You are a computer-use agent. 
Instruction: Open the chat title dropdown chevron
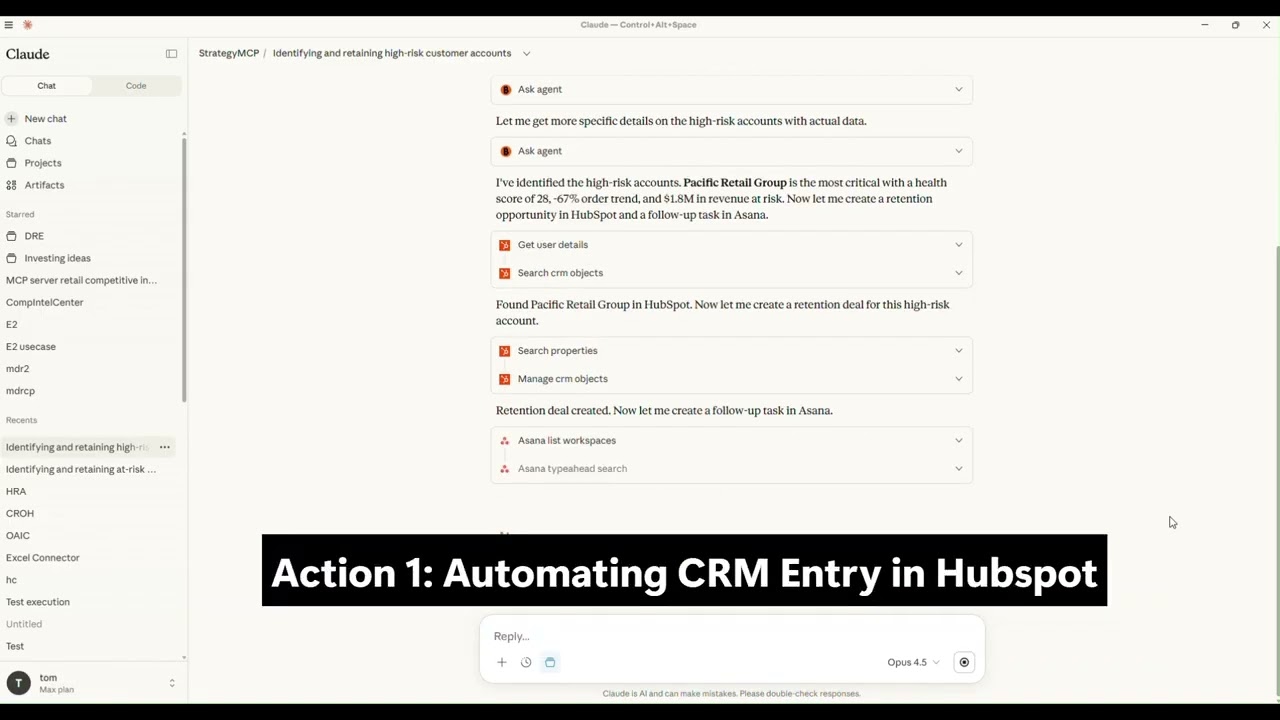(x=526, y=54)
